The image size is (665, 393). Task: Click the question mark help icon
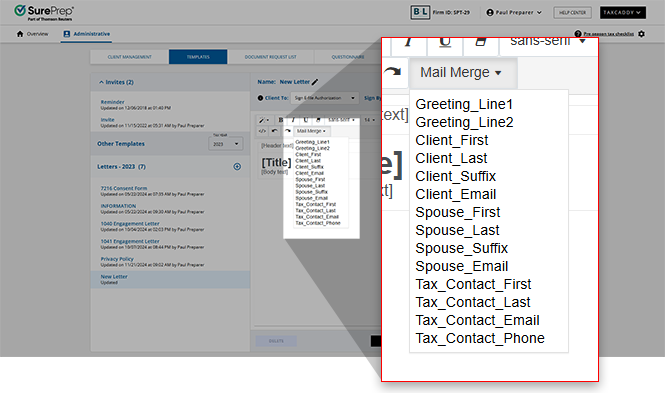[578, 34]
